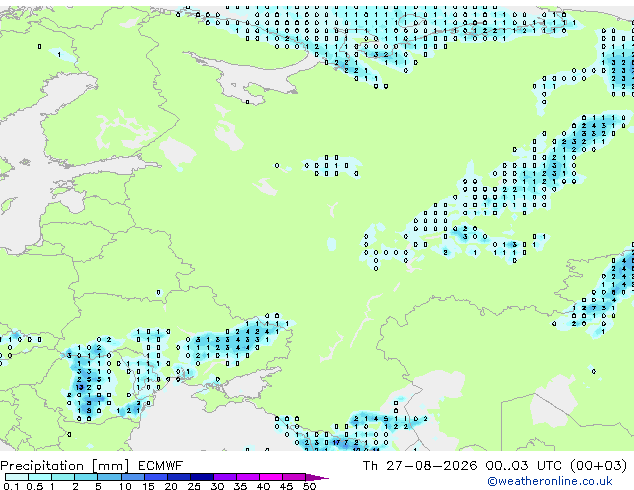This screenshot has height=490, width=634.
Task: Click the 40 to 45 mm magenta swatch
Action: (x=271, y=477)
